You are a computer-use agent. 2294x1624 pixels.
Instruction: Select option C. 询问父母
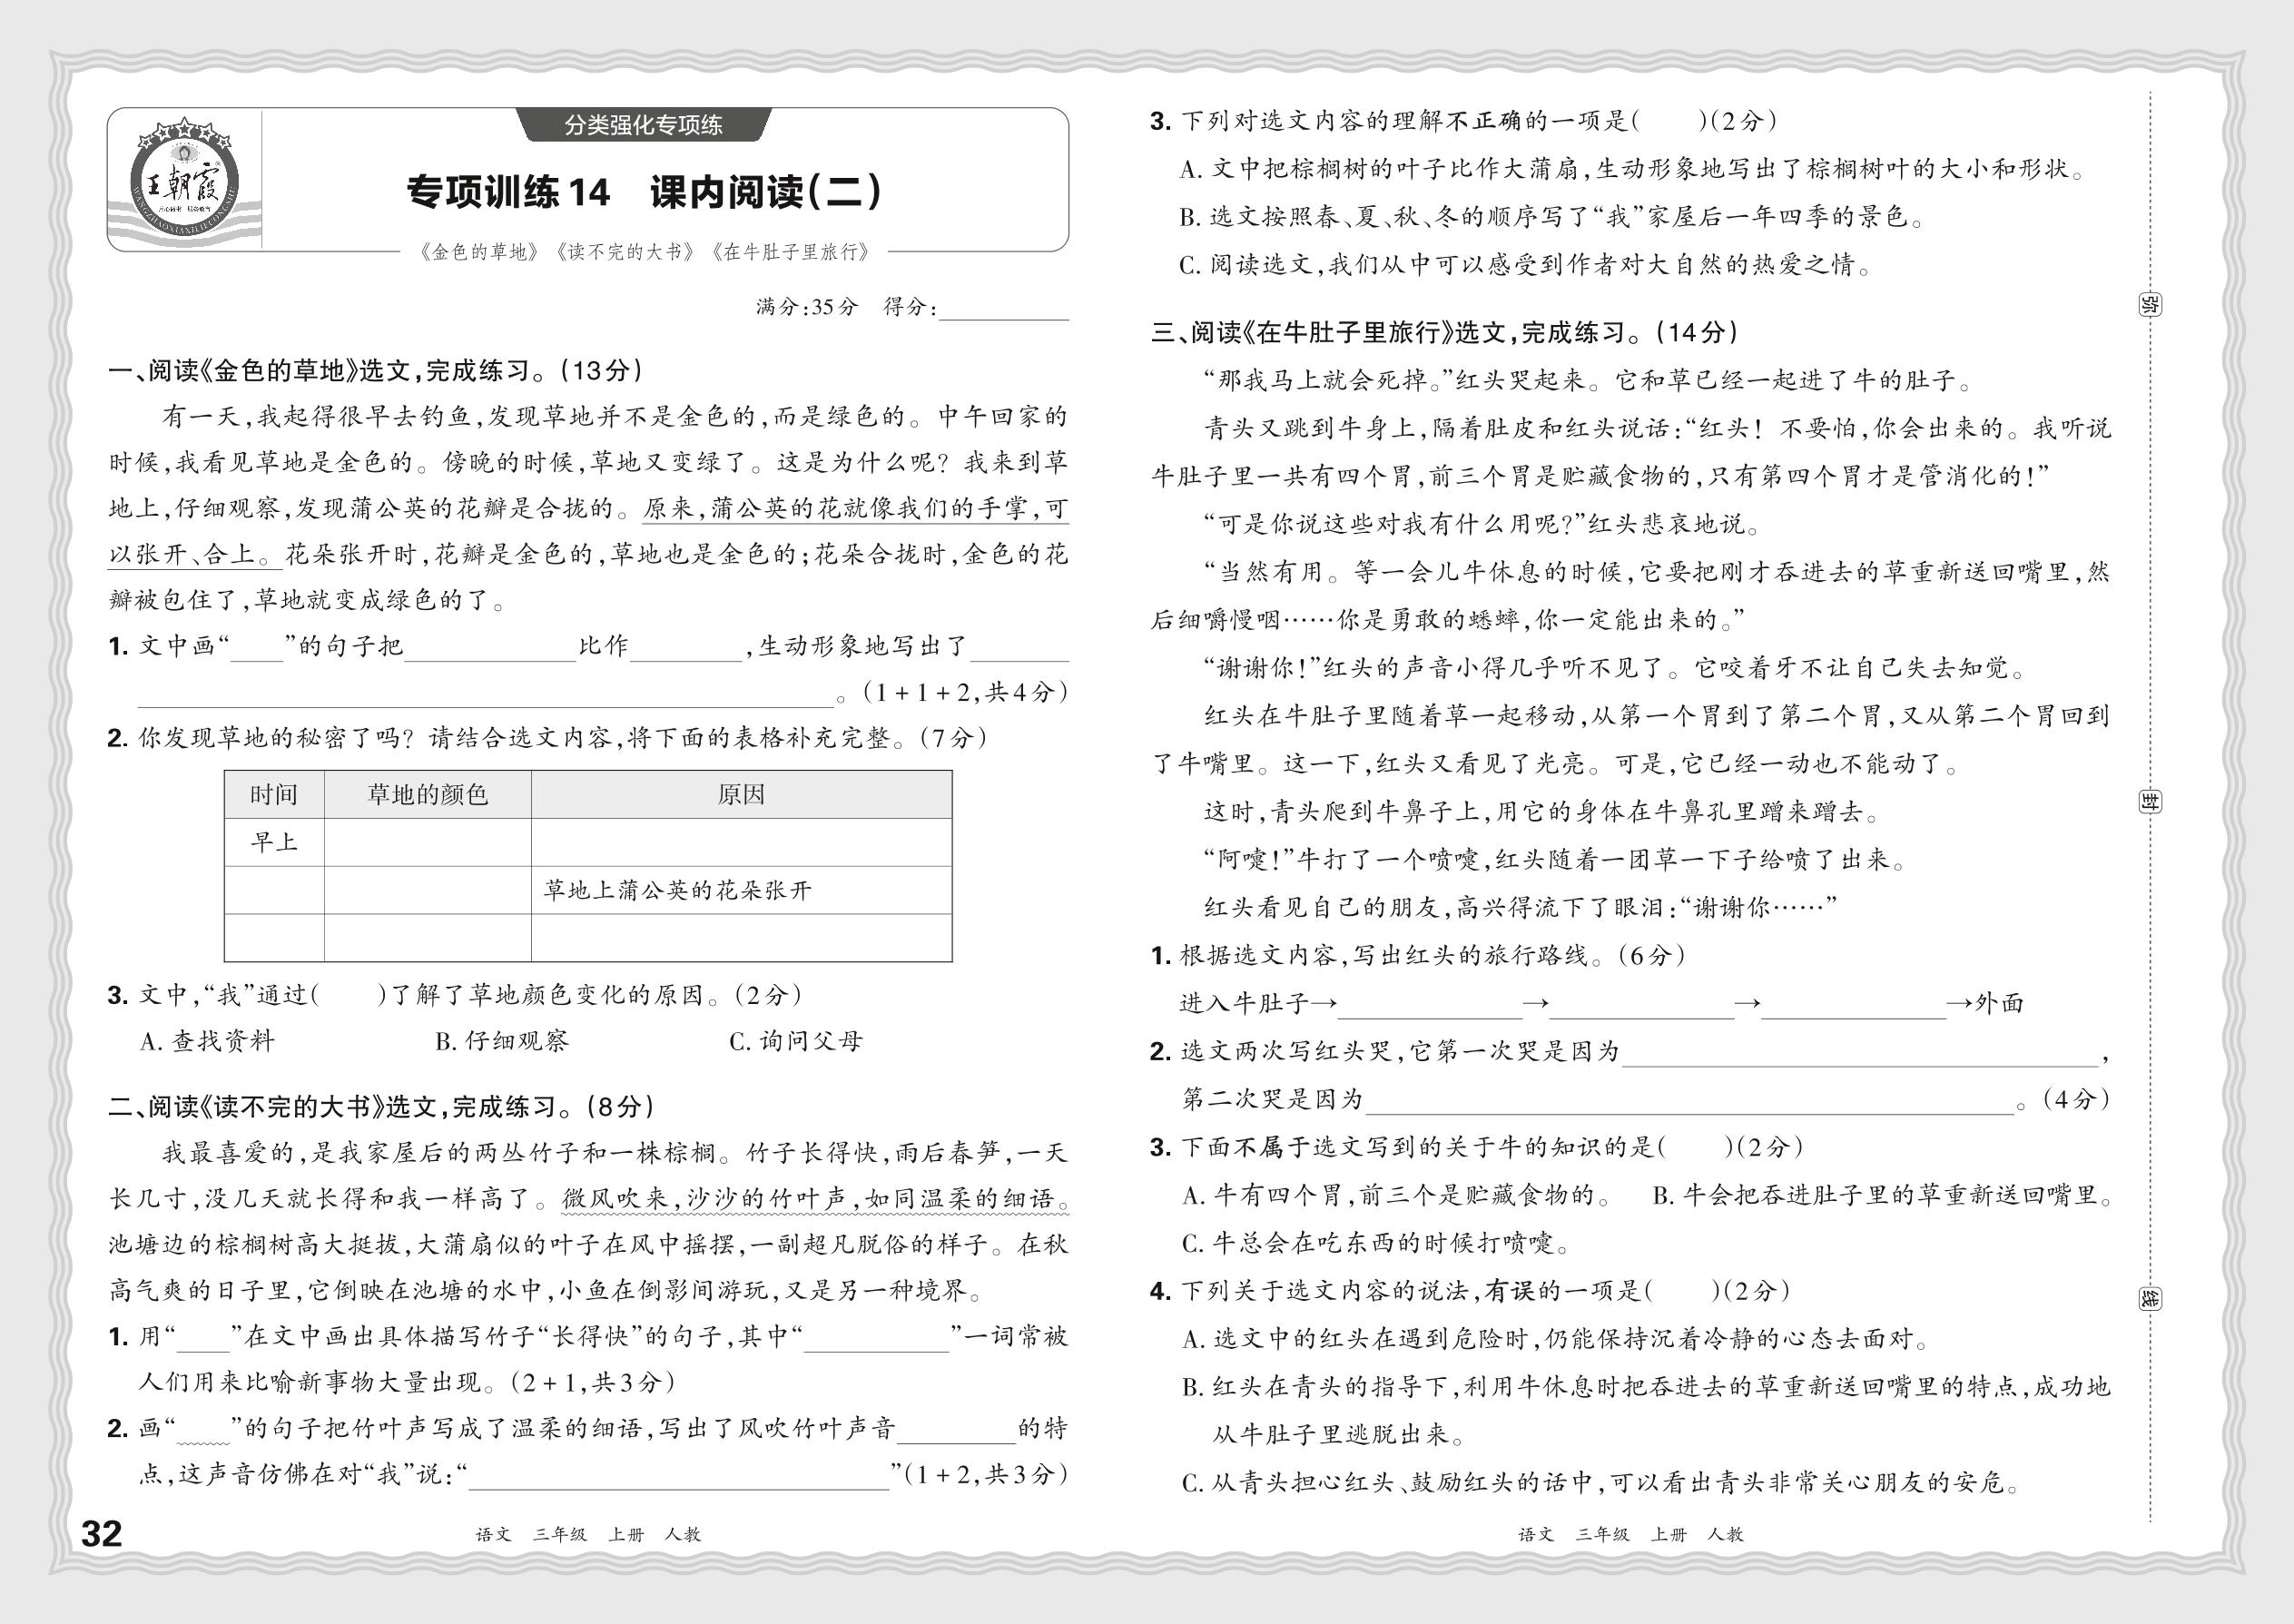[x=795, y=1041]
